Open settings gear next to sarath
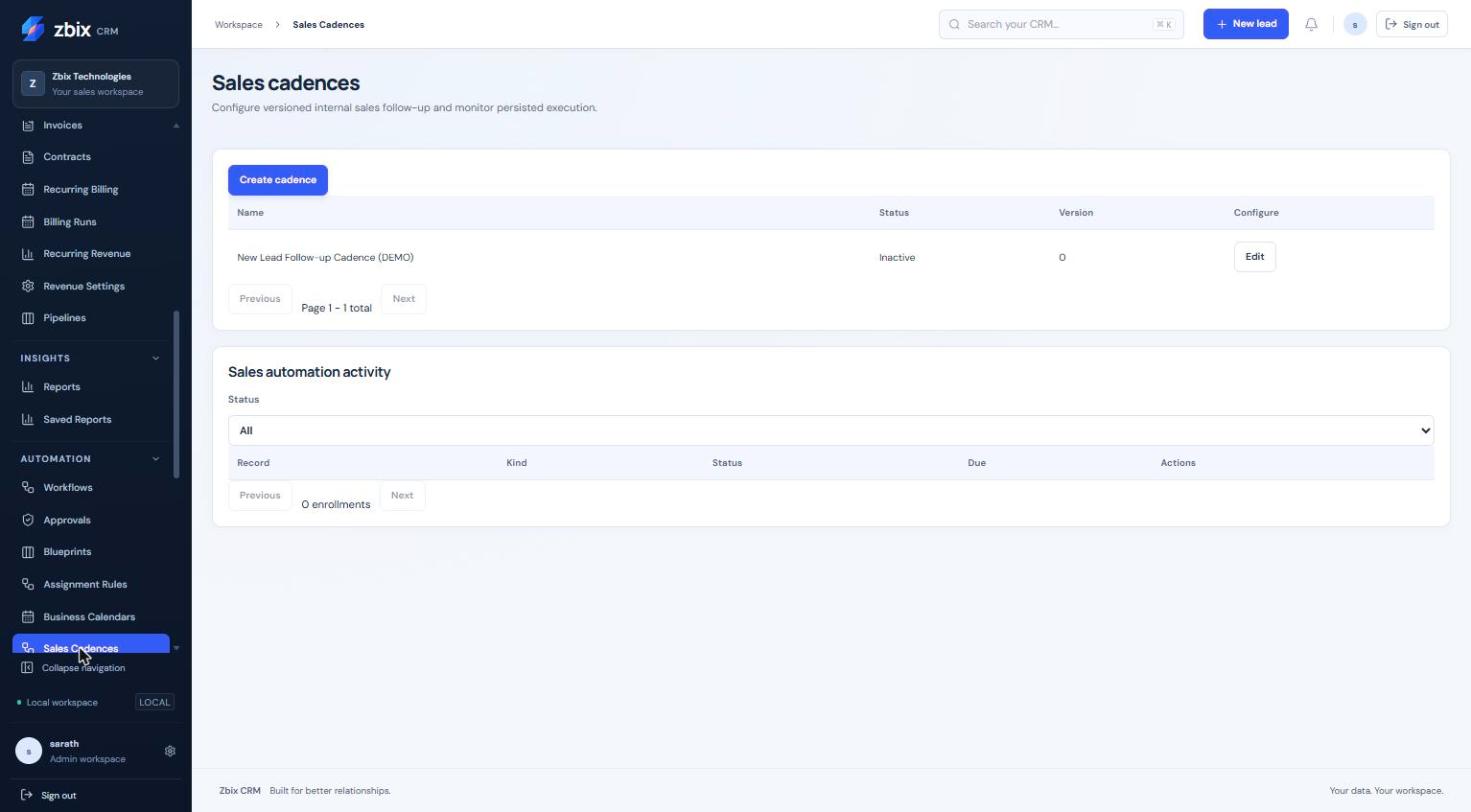Viewport: 1471px width, 812px height. [x=170, y=751]
